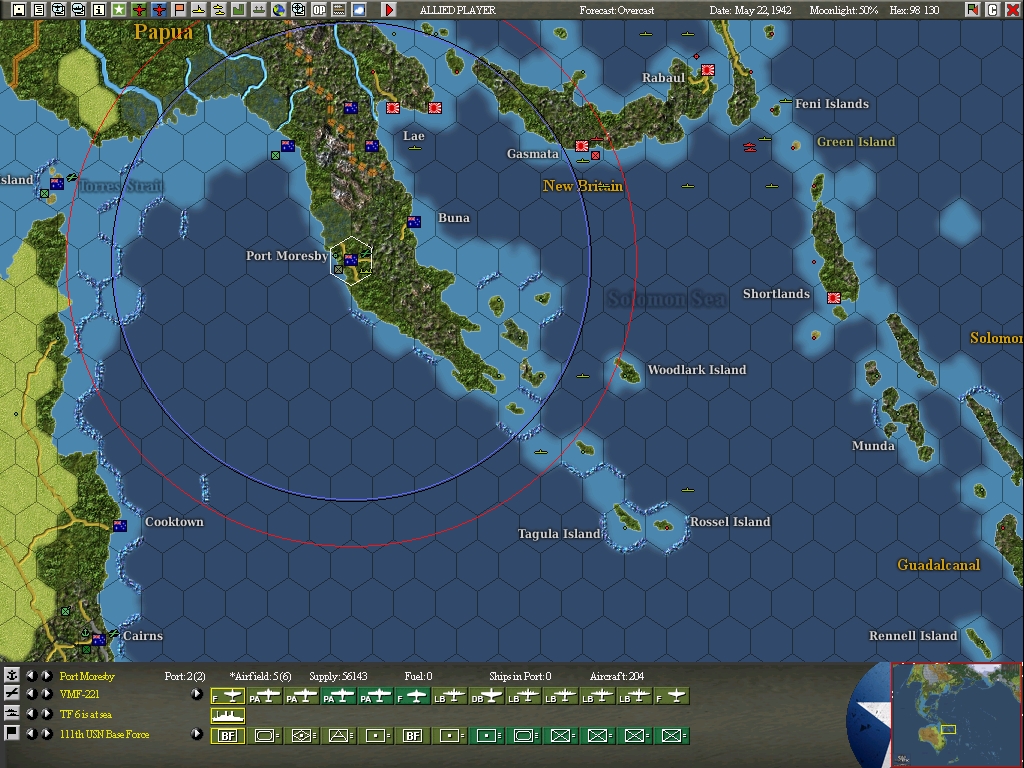Select the DB dive bomber unit icon
Image resolution: width=1024 pixels, height=768 pixels.
487,697
